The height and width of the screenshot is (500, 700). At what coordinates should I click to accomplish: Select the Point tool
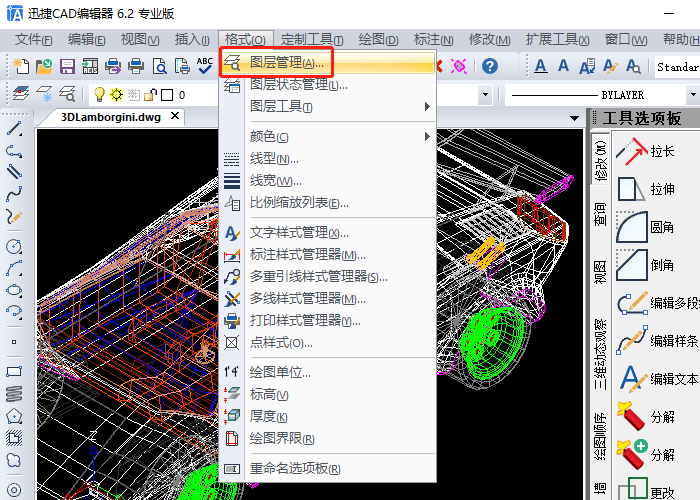point(14,342)
